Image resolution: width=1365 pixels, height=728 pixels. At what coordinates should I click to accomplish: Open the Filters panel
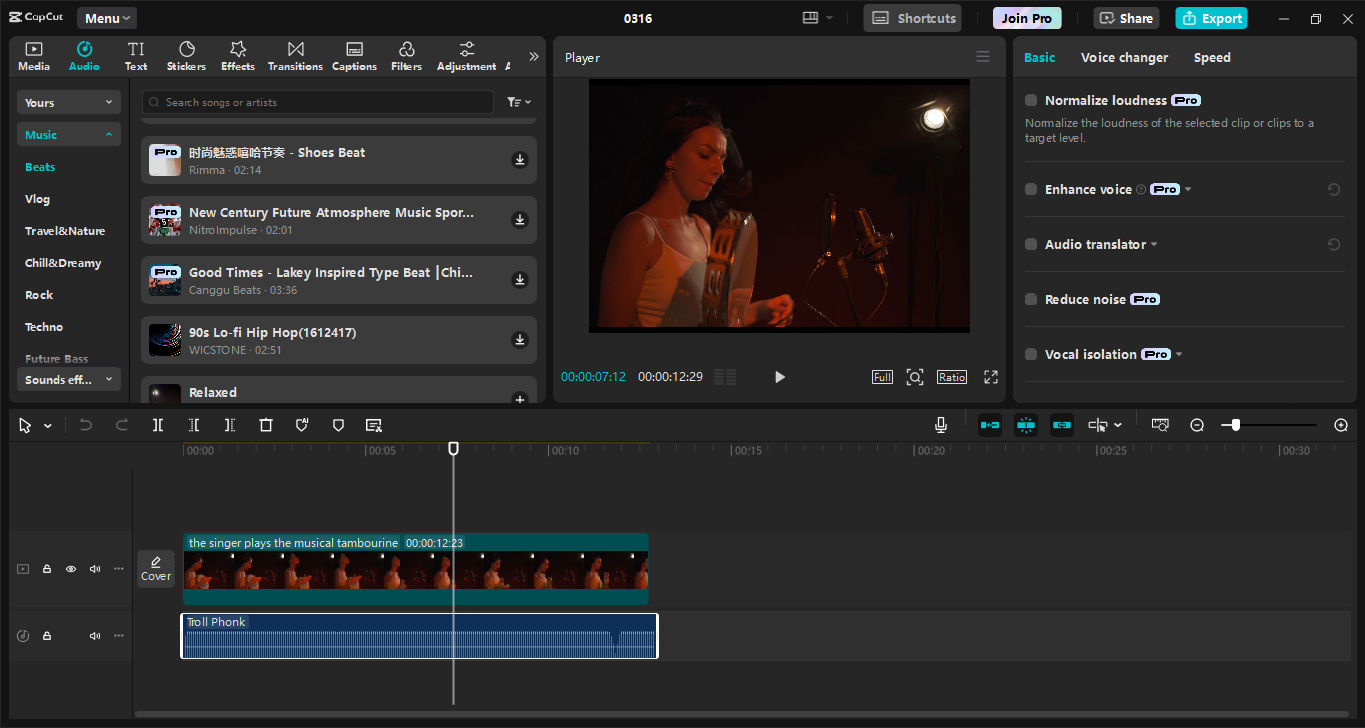(x=406, y=55)
